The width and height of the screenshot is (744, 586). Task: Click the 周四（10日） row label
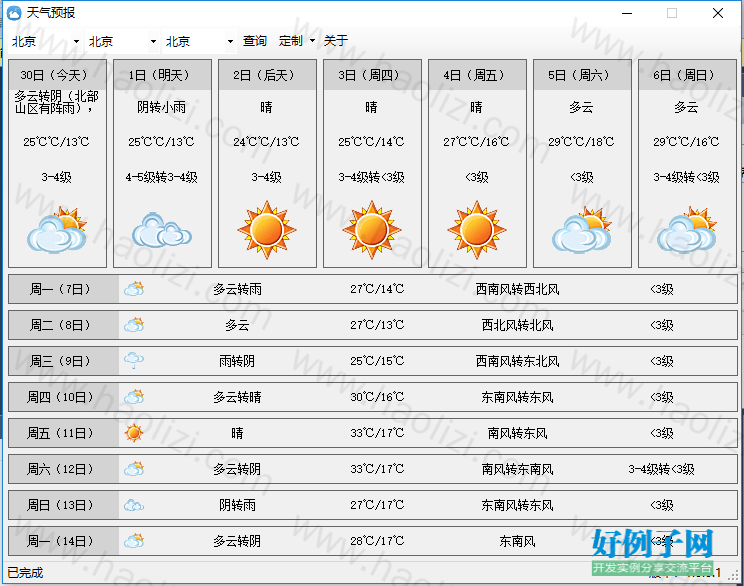pyautogui.click(x=64, y=397)
